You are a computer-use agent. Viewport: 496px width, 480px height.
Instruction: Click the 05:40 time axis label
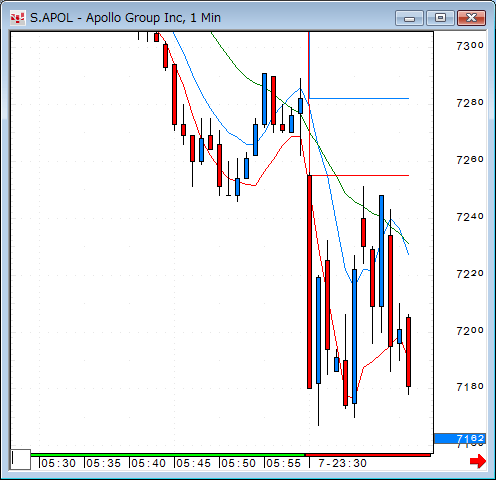click(x=148, y=463)
